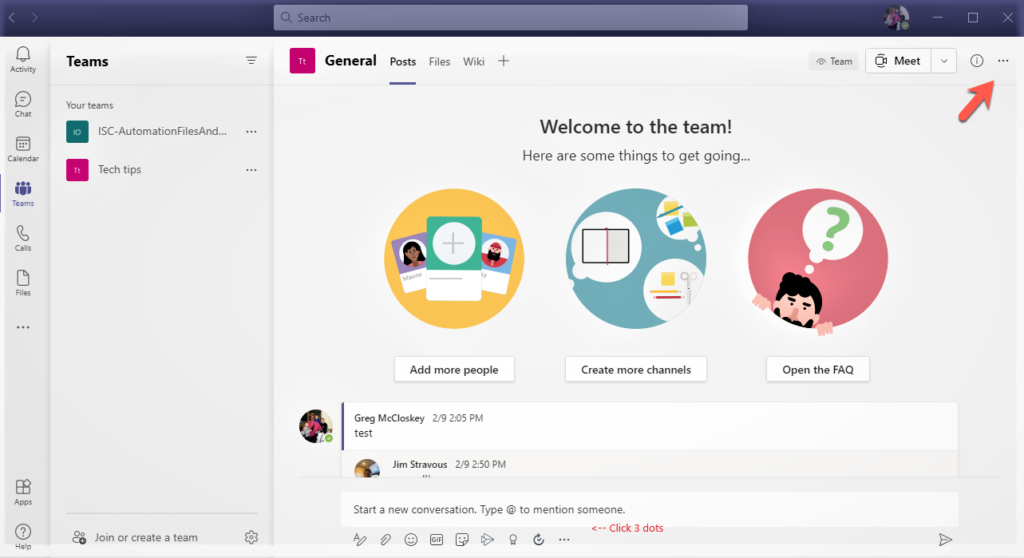
Task: Click the Meet button
Action: coord(898,61)
